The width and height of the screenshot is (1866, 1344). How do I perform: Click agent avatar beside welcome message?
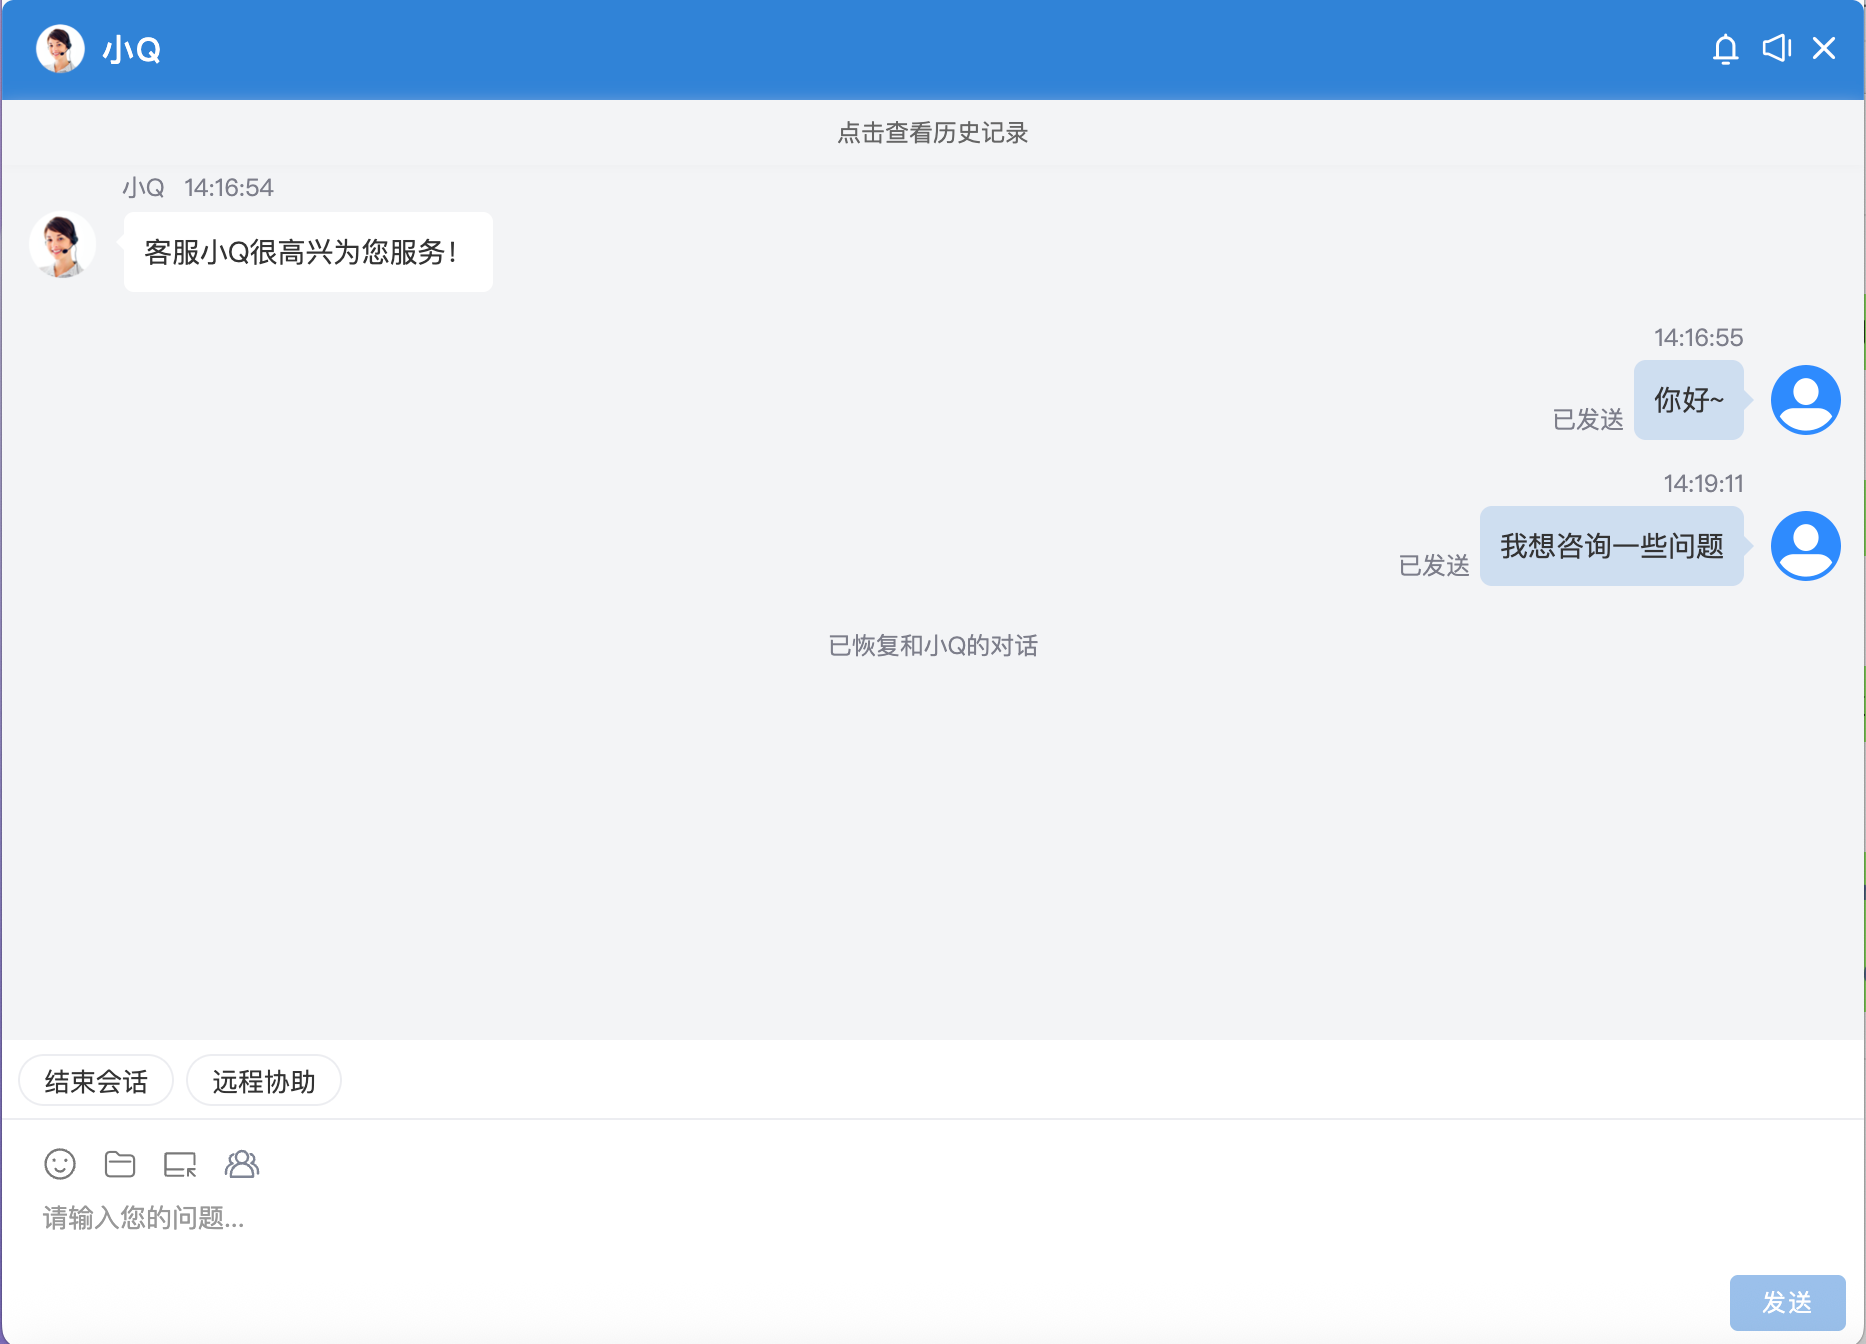pyautogui.click(x=62, y=245)
